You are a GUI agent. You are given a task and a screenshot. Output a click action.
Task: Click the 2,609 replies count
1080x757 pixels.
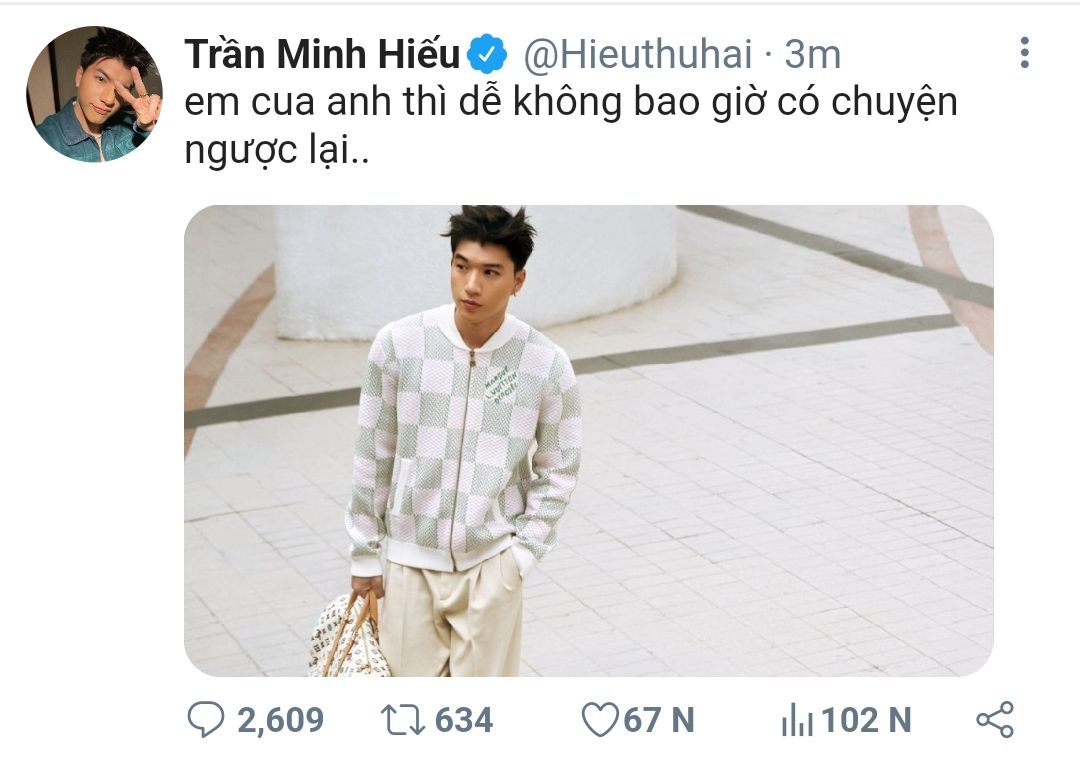click(x=280, y=720)
